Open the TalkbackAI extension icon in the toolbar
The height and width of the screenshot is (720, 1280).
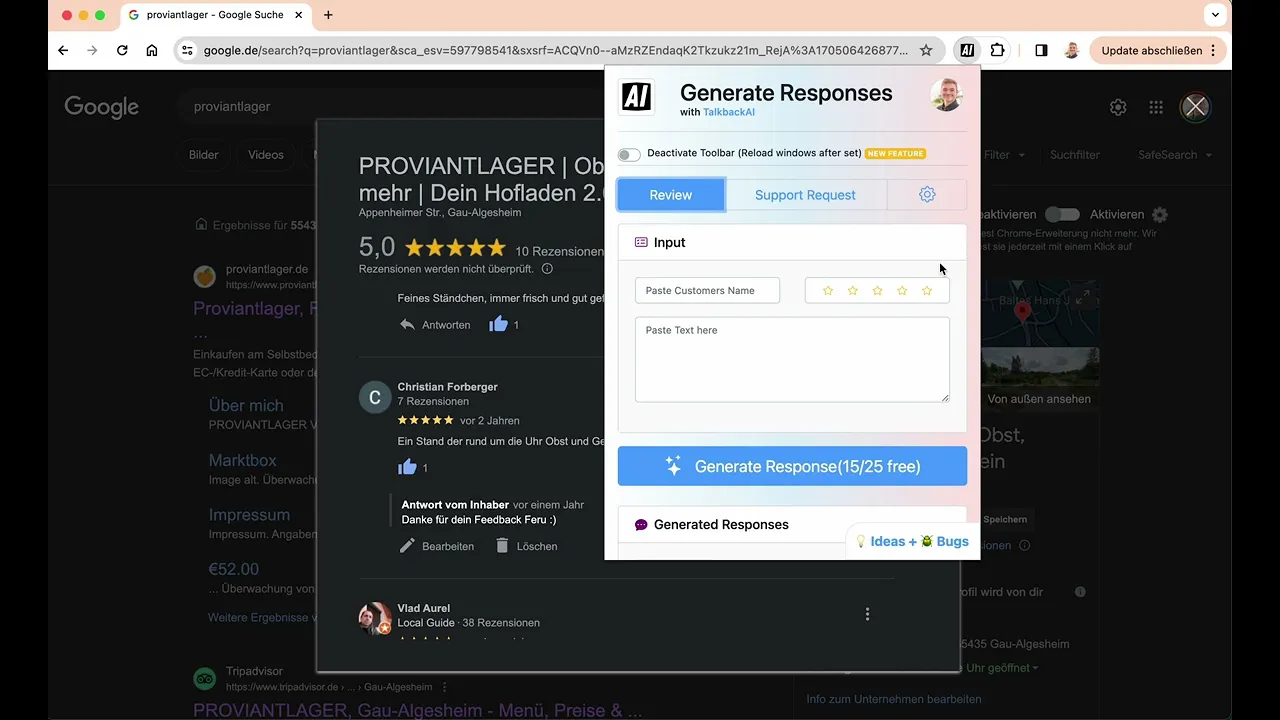click(x=967, y=50)
